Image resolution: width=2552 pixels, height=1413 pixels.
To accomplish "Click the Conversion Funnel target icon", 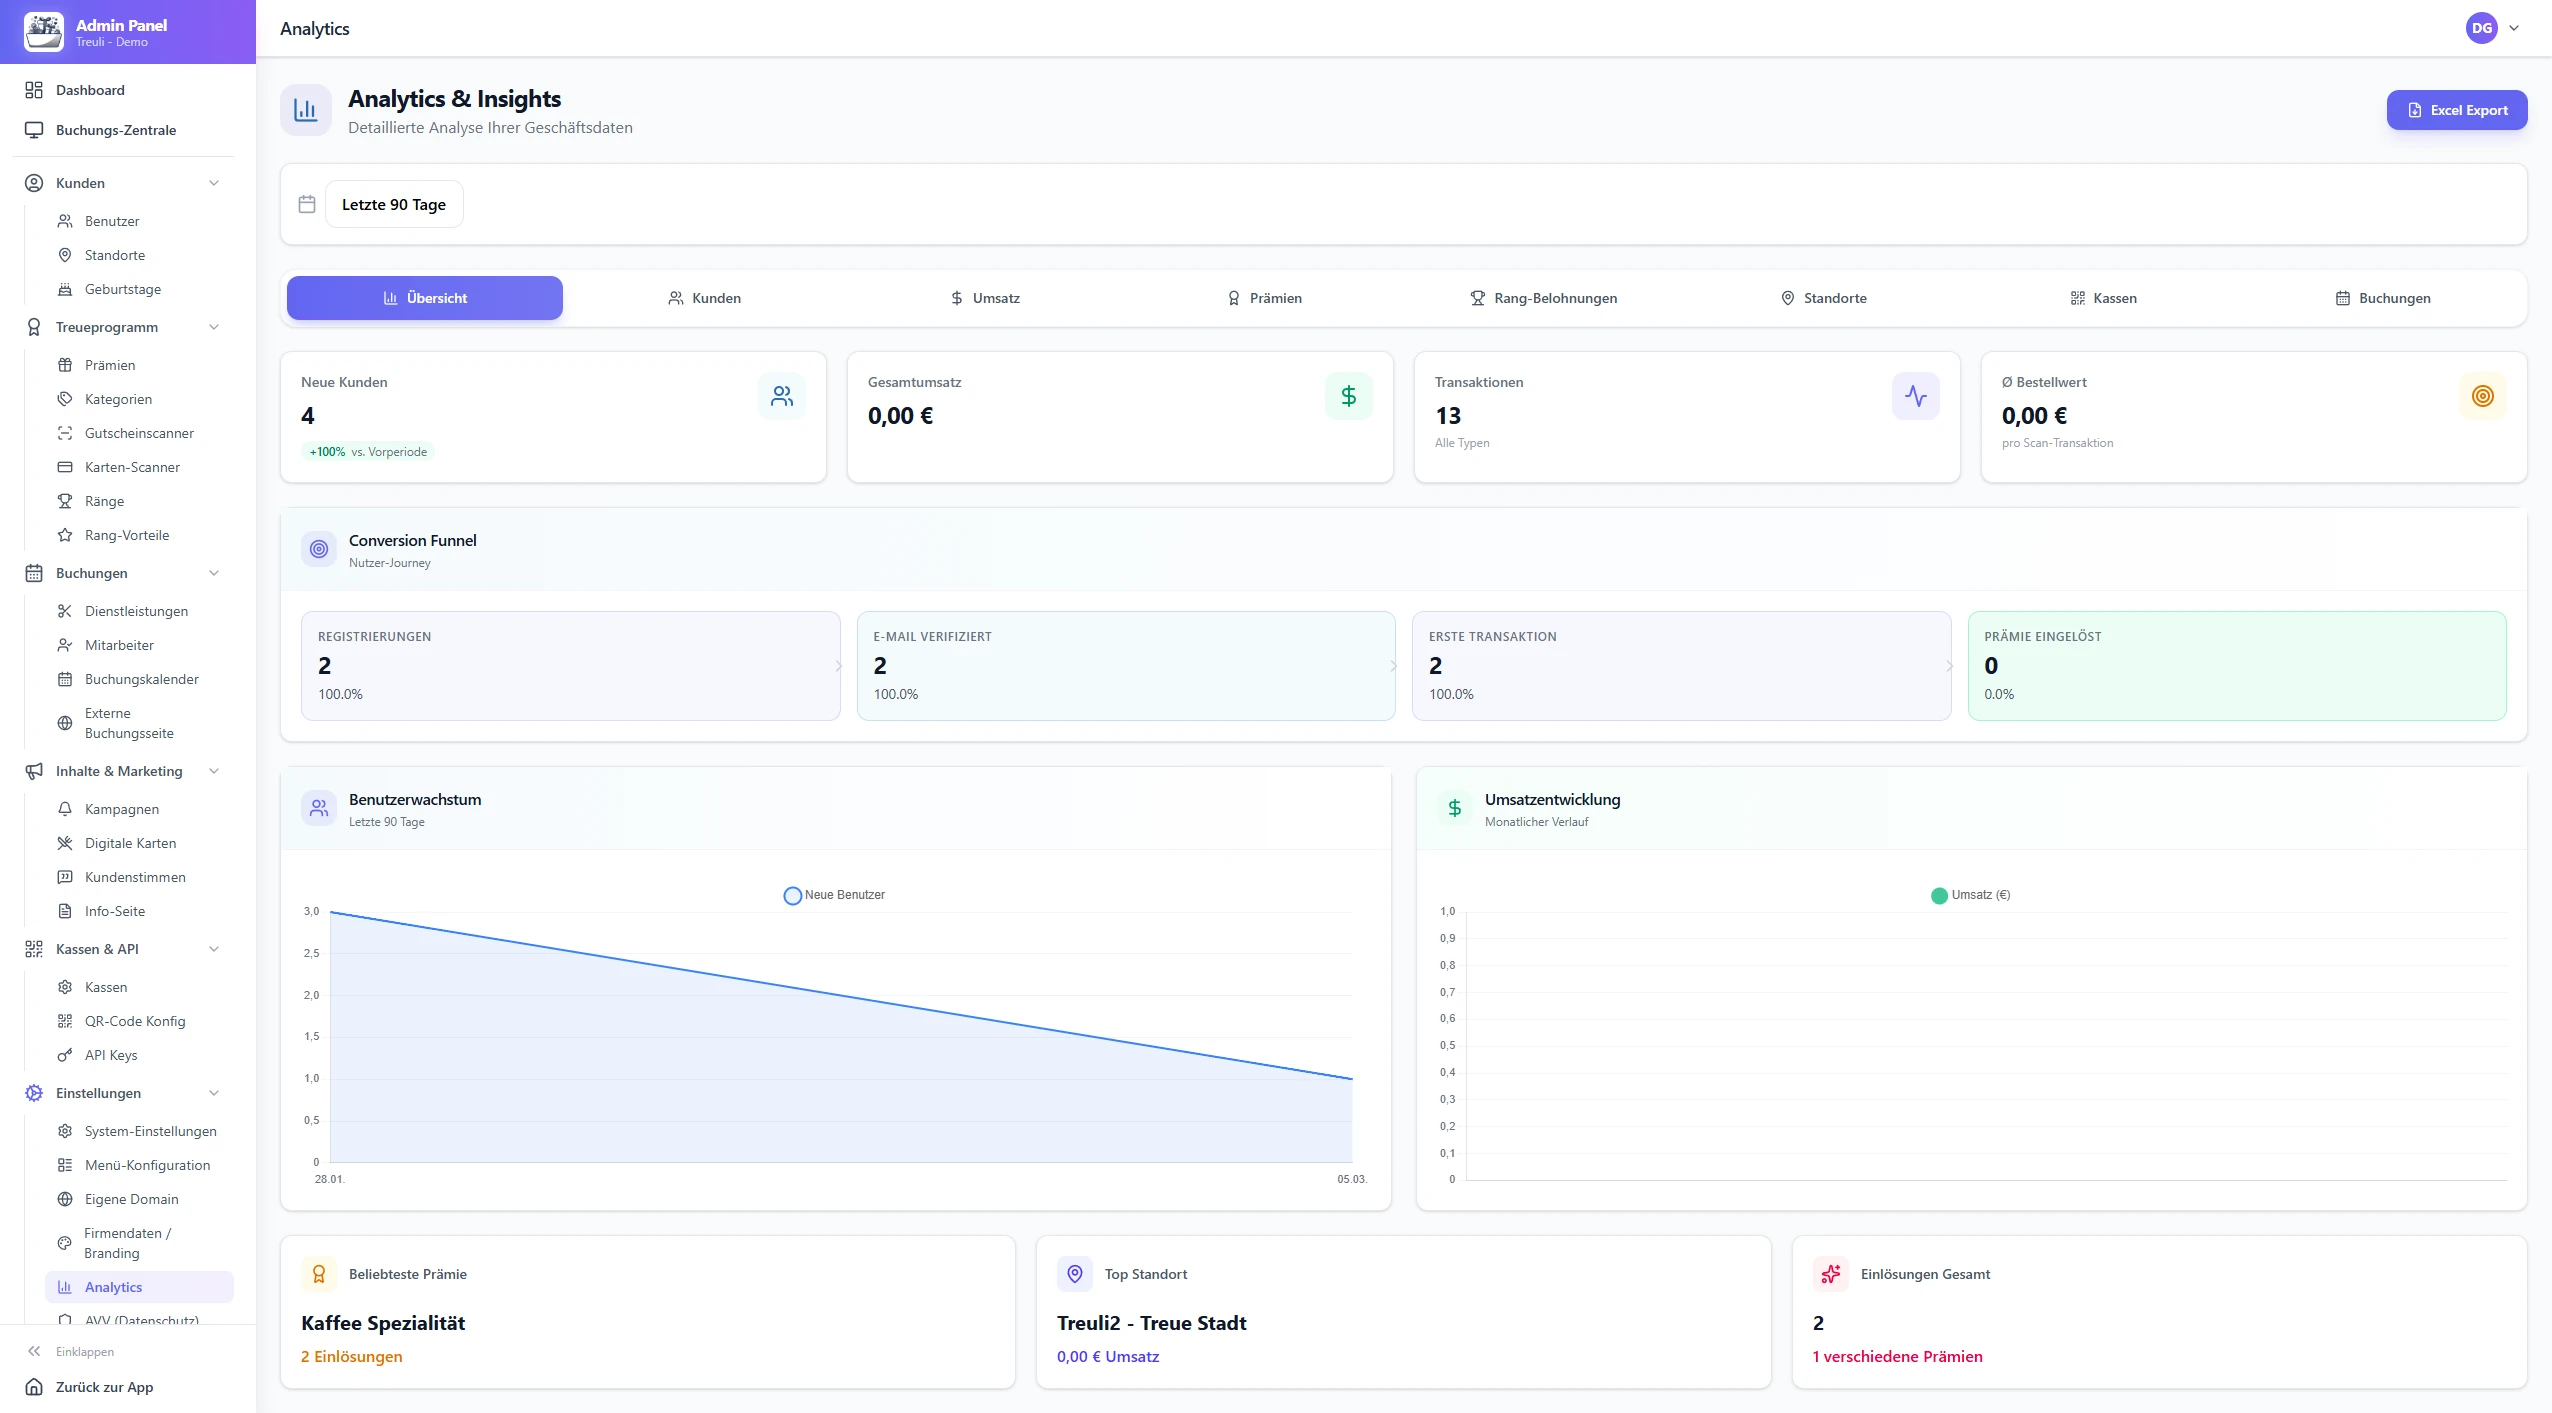I will point(319,549).
